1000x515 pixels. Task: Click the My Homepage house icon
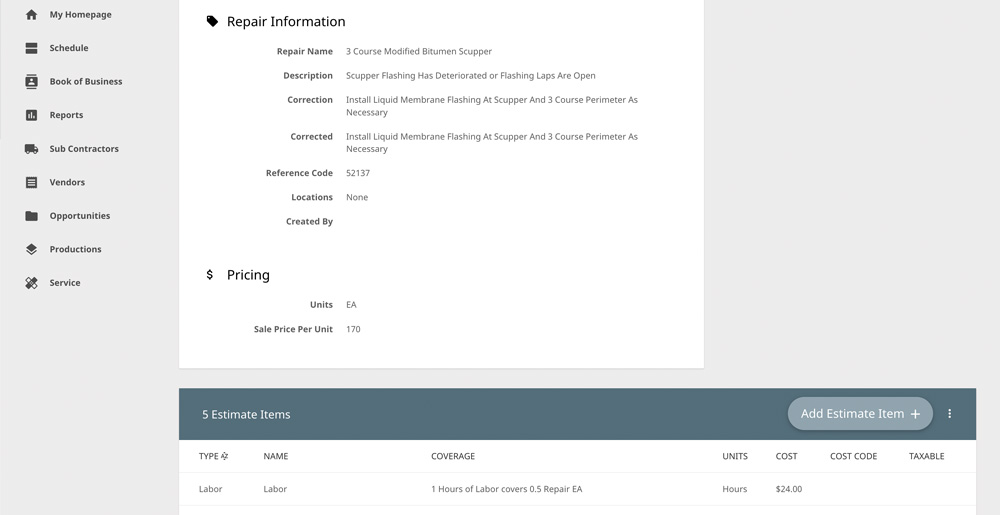[x=31, y=15]
